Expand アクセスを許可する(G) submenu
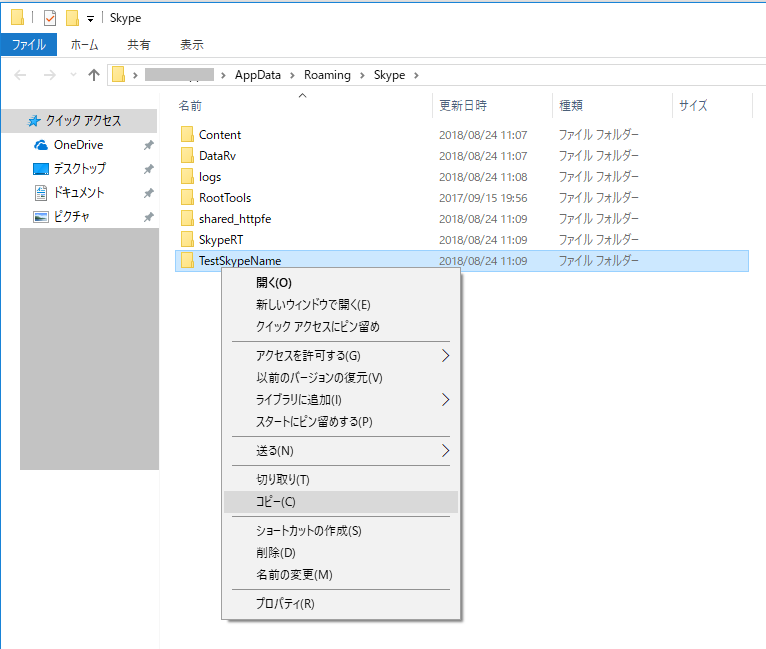Image resolution: width=766 pixels, height=649 pixels. (341, 356)
